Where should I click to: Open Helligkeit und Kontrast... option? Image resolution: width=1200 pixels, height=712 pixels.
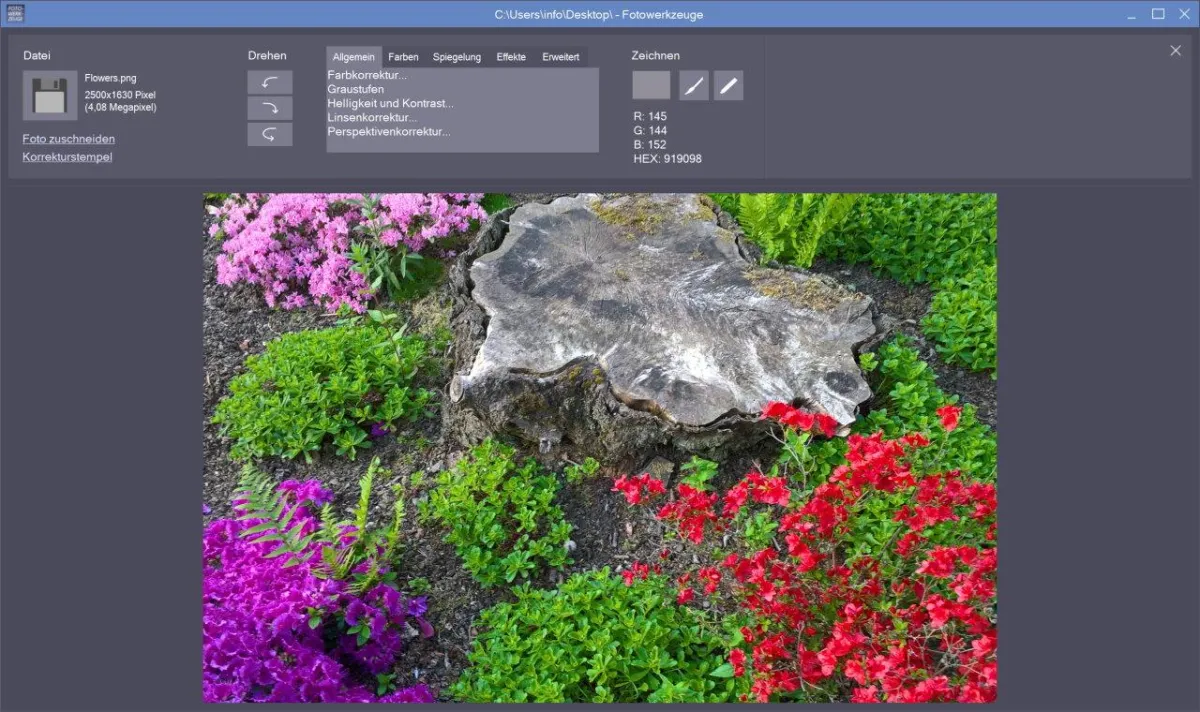[390, 103]
